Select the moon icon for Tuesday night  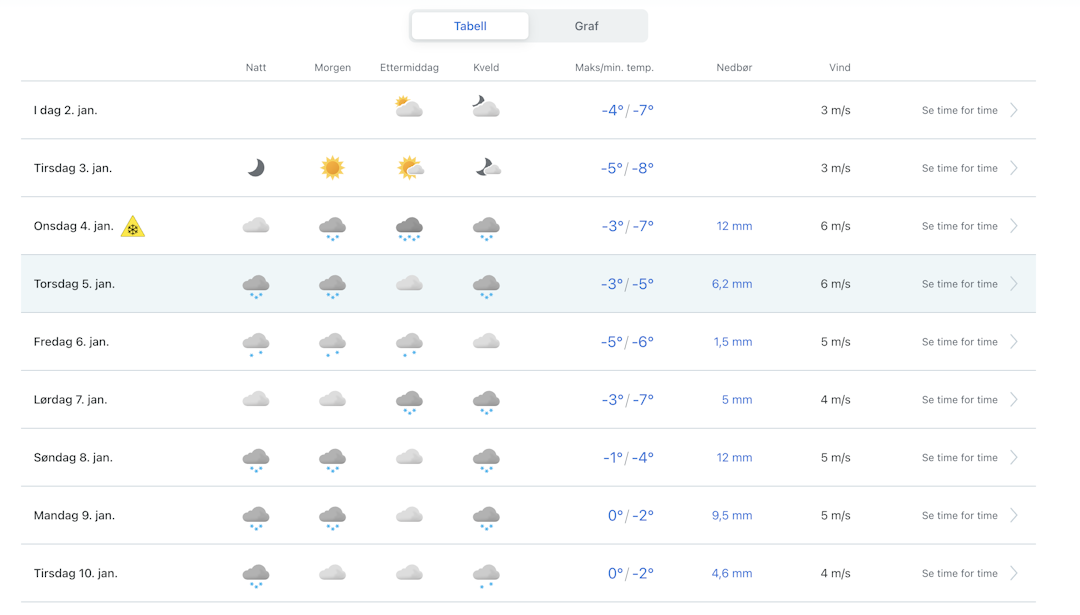[x=256, y=166]
